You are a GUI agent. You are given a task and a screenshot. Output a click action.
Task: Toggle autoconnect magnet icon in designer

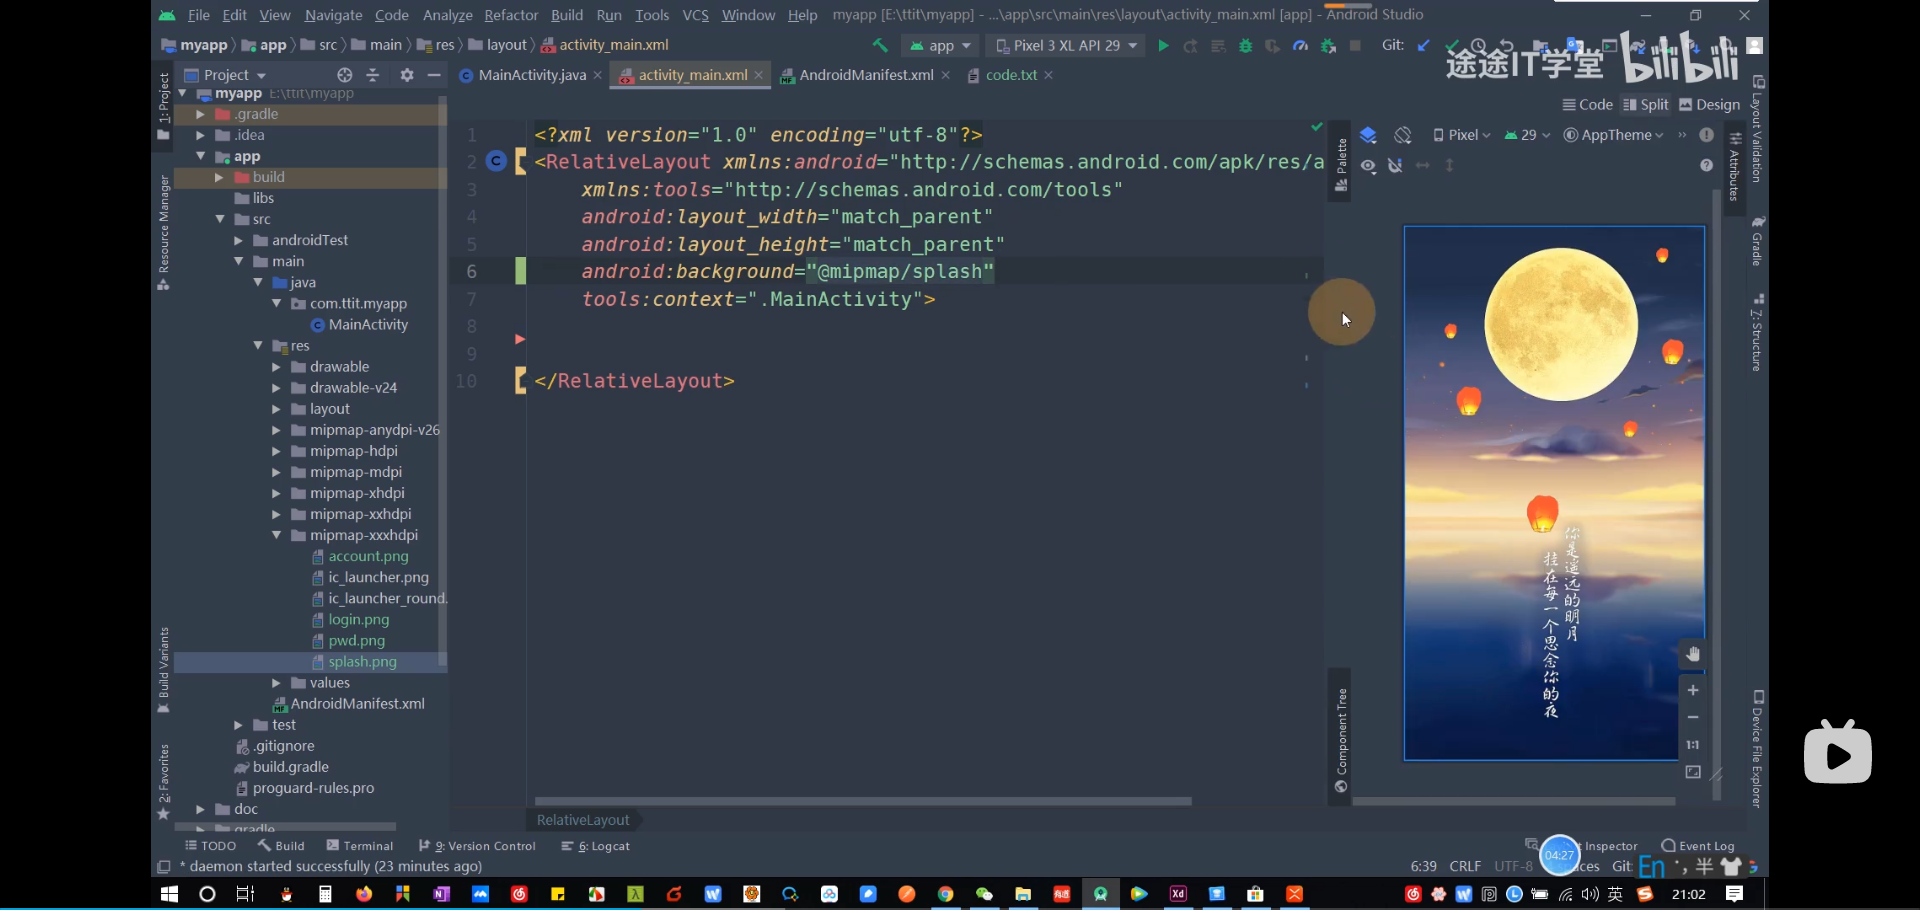coord(1395,165)
